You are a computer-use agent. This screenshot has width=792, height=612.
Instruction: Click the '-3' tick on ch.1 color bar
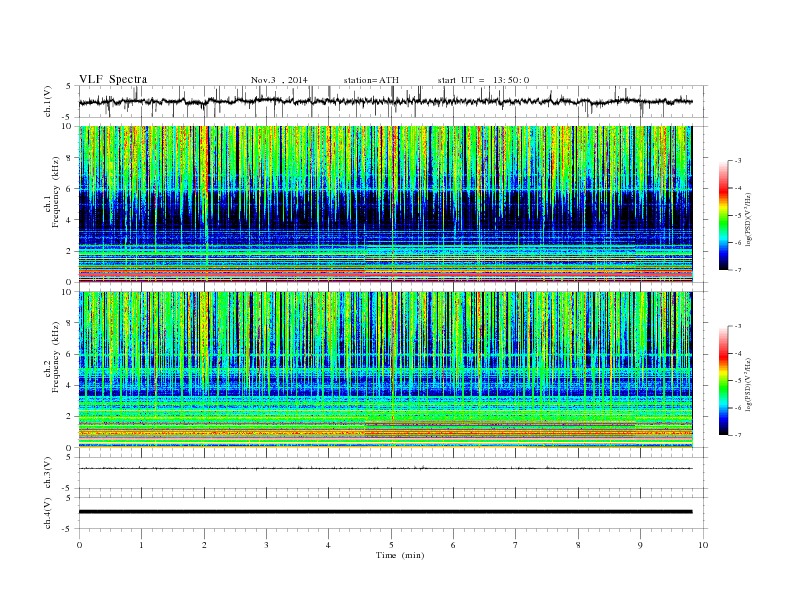tap(737, 161)
